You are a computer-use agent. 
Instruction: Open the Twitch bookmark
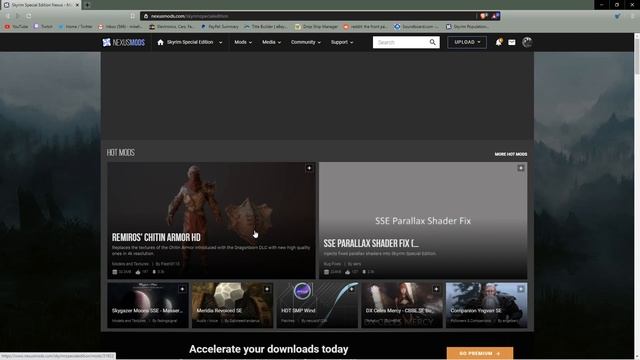43,27
